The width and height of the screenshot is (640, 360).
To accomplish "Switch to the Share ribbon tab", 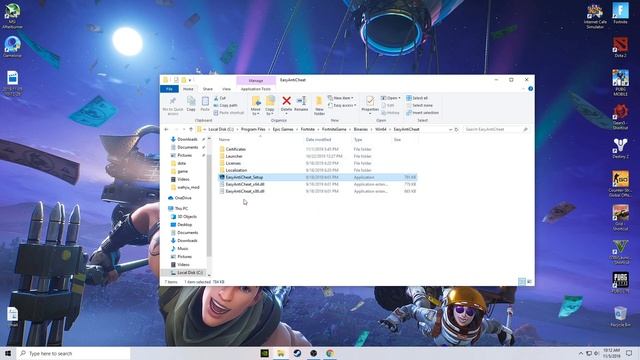I will 208,89.
